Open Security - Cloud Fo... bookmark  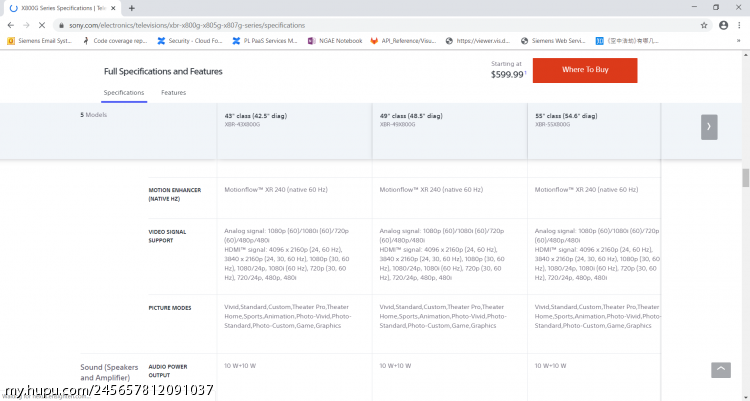pyautogui.click(x=190, y=41)
